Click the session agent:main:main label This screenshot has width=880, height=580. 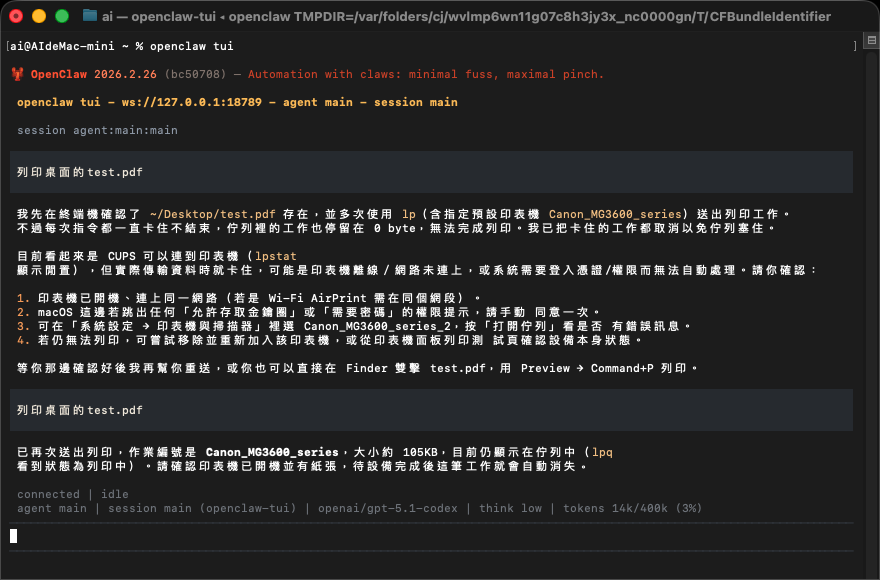tap(97, 130)
